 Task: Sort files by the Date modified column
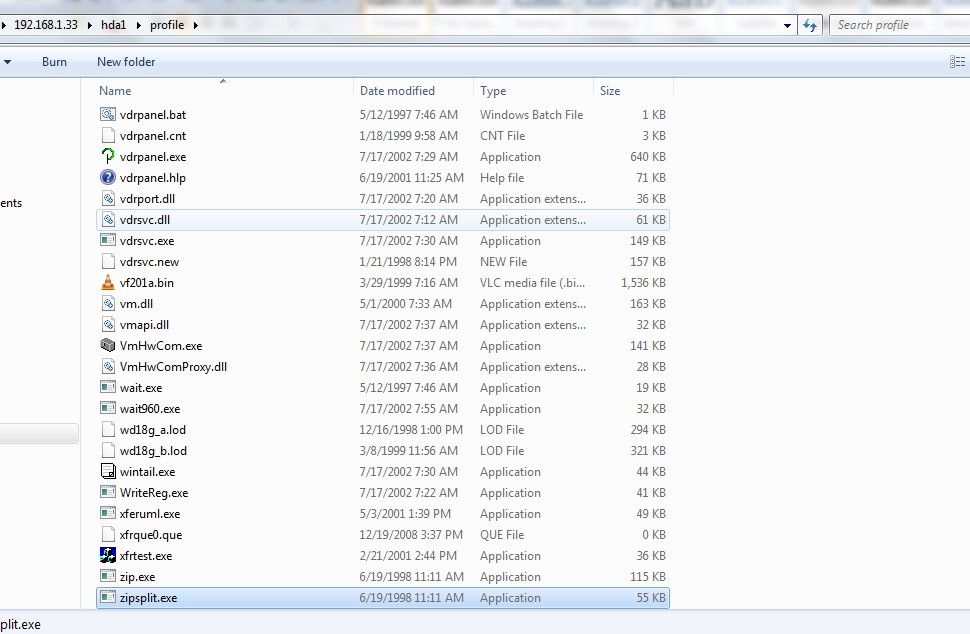397,91
